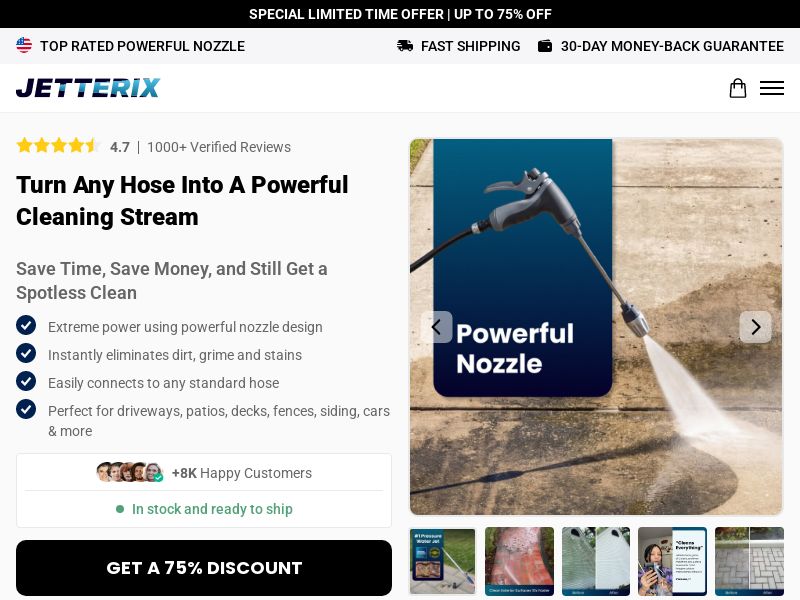Click the GET A 75% DISCOUNT button

[x=204, y=567]
